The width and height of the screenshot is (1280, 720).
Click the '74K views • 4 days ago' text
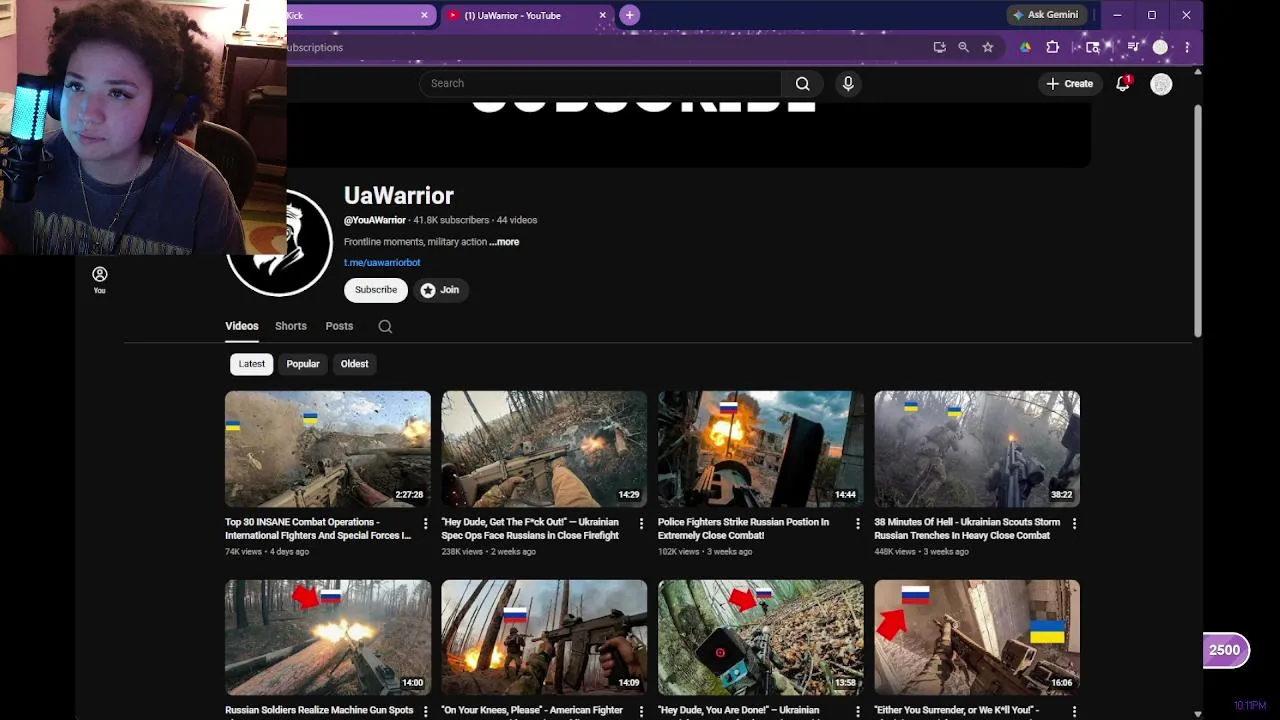click(268, 552)
